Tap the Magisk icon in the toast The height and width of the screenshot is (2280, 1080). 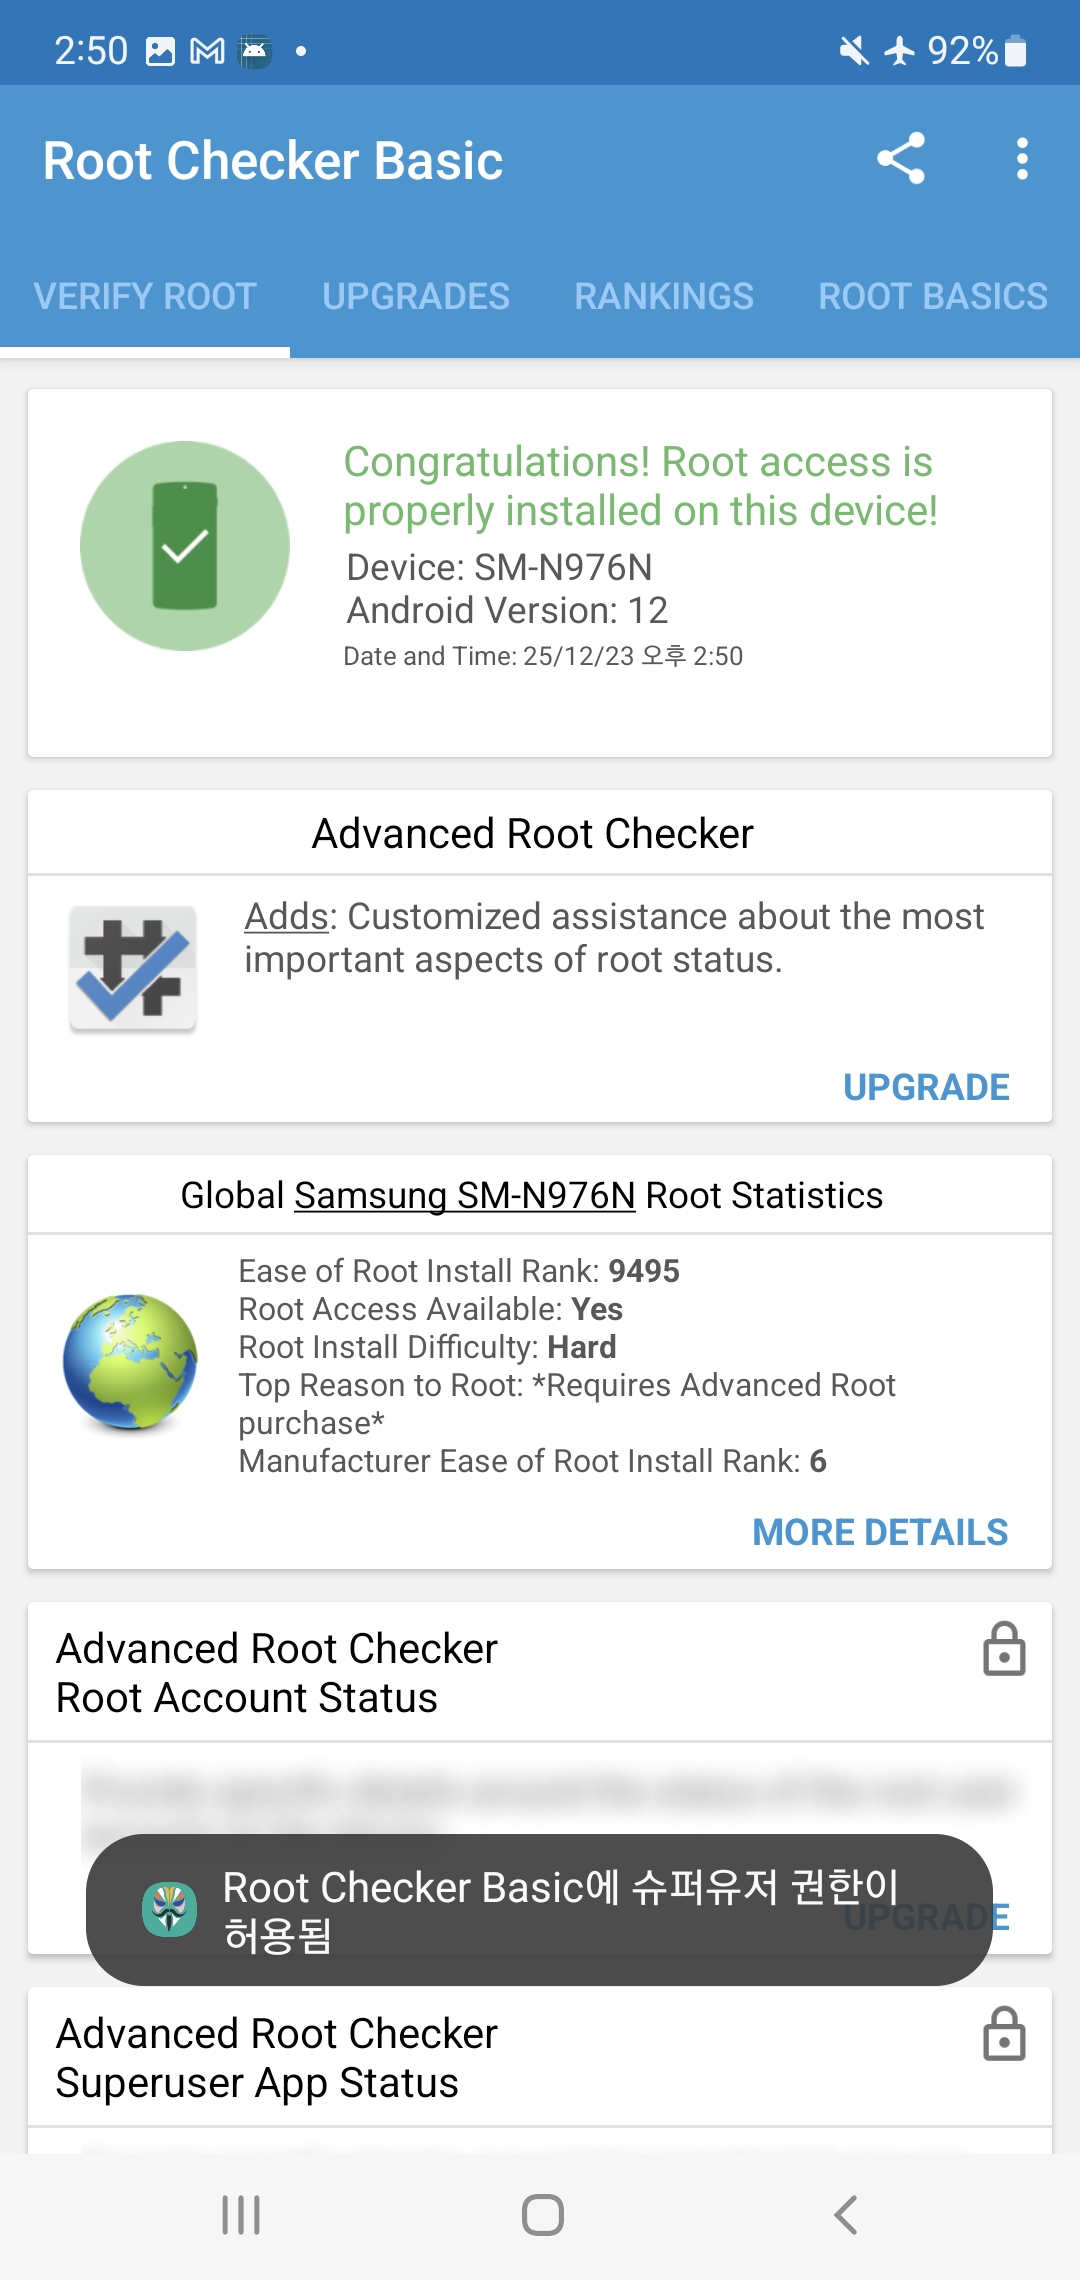[170, 1909]
